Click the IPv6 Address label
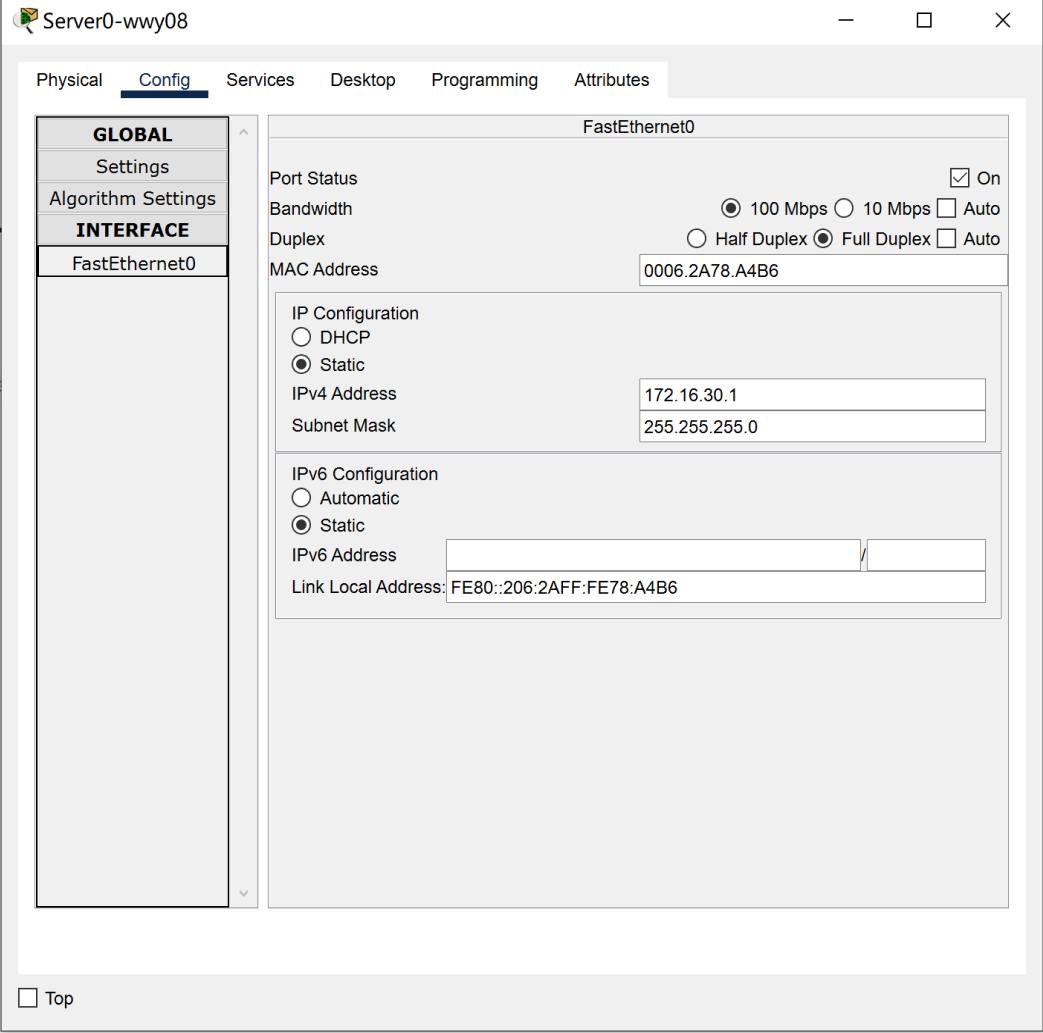 pyautogui.click(x=344, y=555)
